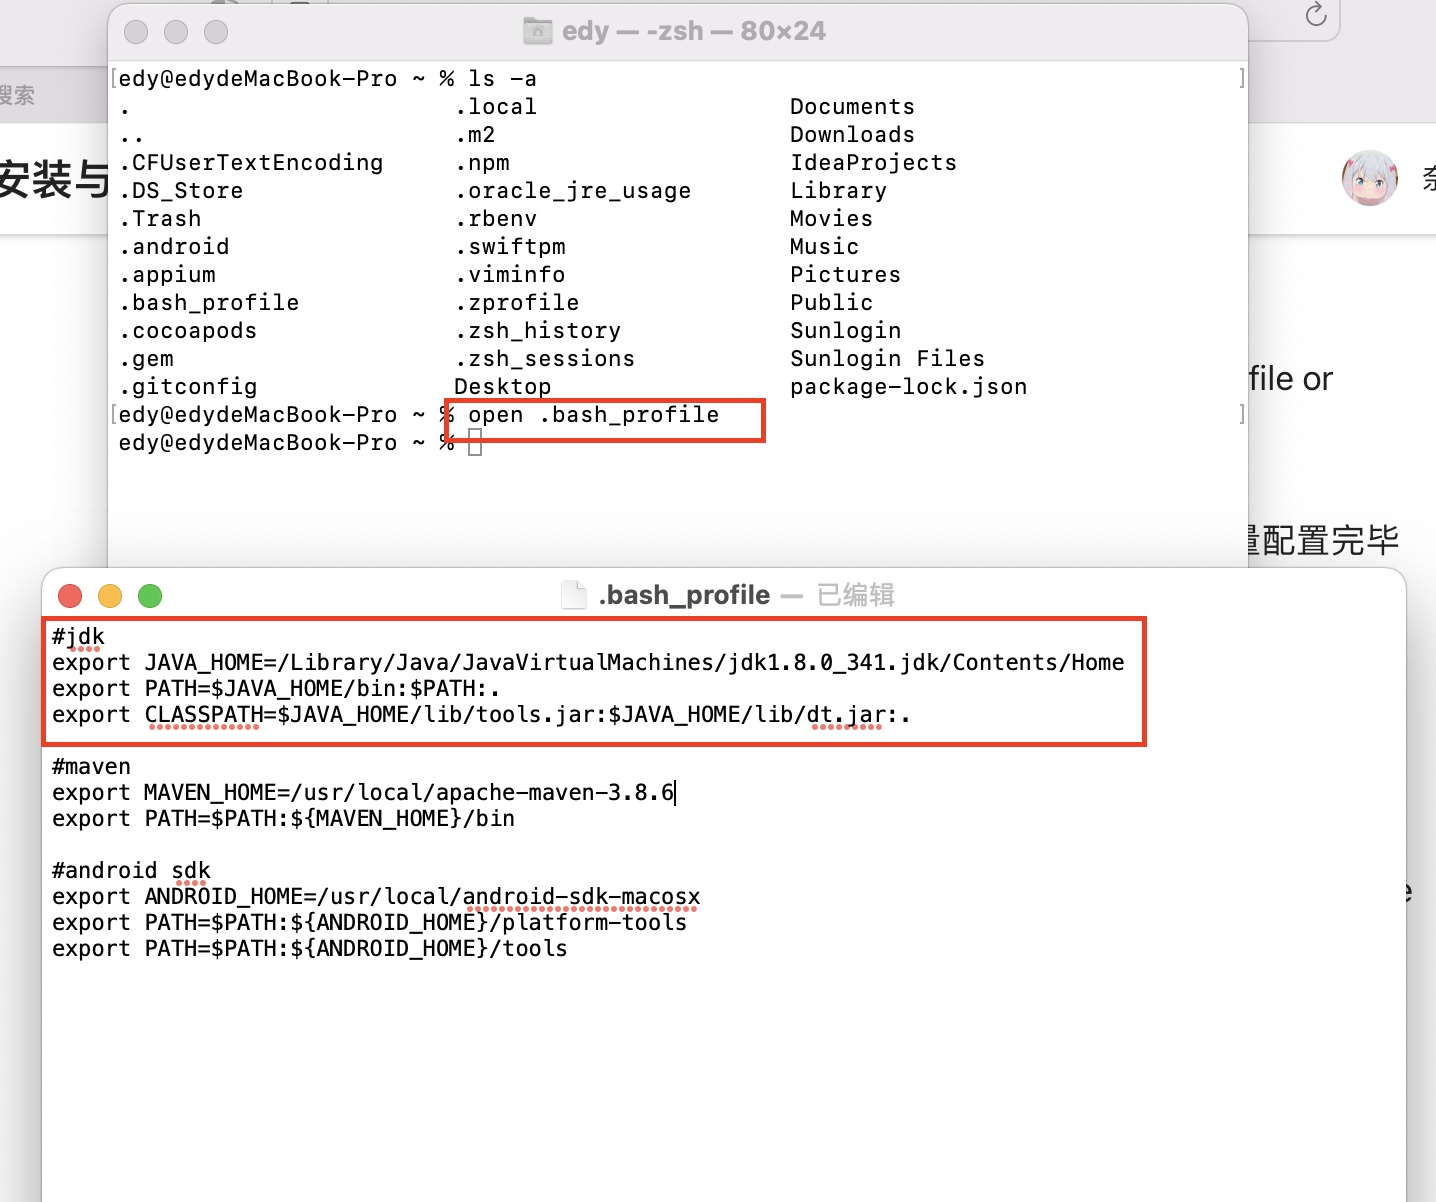The height and width of the screenshot is (1202, 1436).
Task: Zoom the .bash_profile window with green button
Action: 150,596
